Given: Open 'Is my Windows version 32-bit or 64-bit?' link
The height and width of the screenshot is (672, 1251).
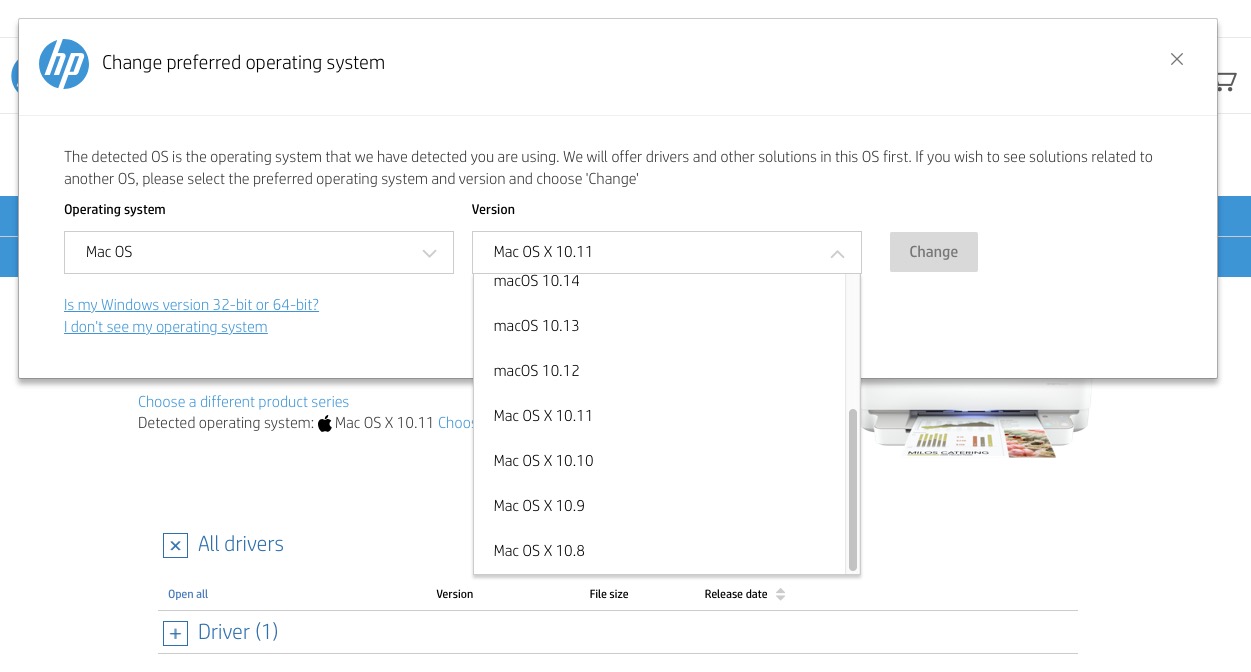Looking at the screenshot, I should (x=191, y=305).
